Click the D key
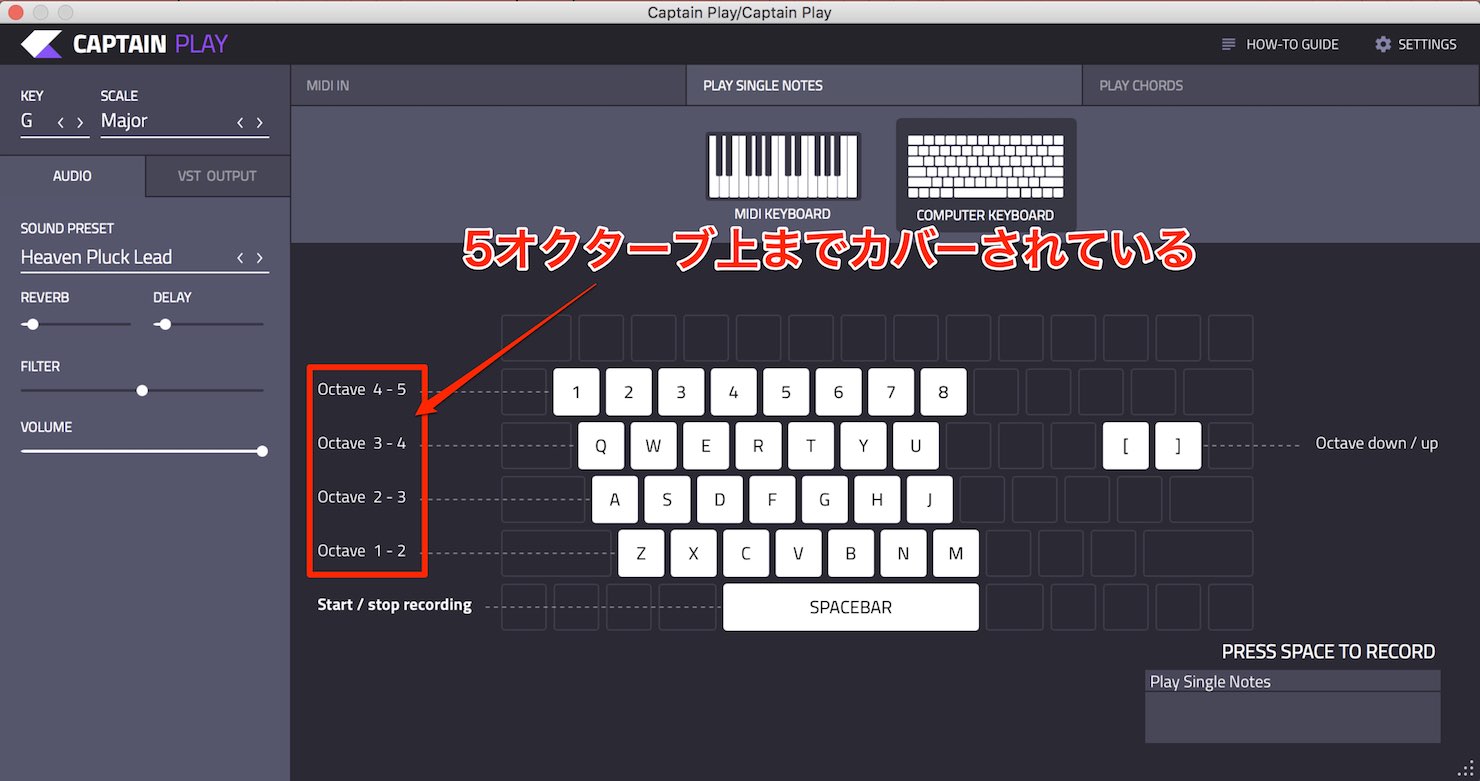This screenshot has width=1480, height=781. 720,500
